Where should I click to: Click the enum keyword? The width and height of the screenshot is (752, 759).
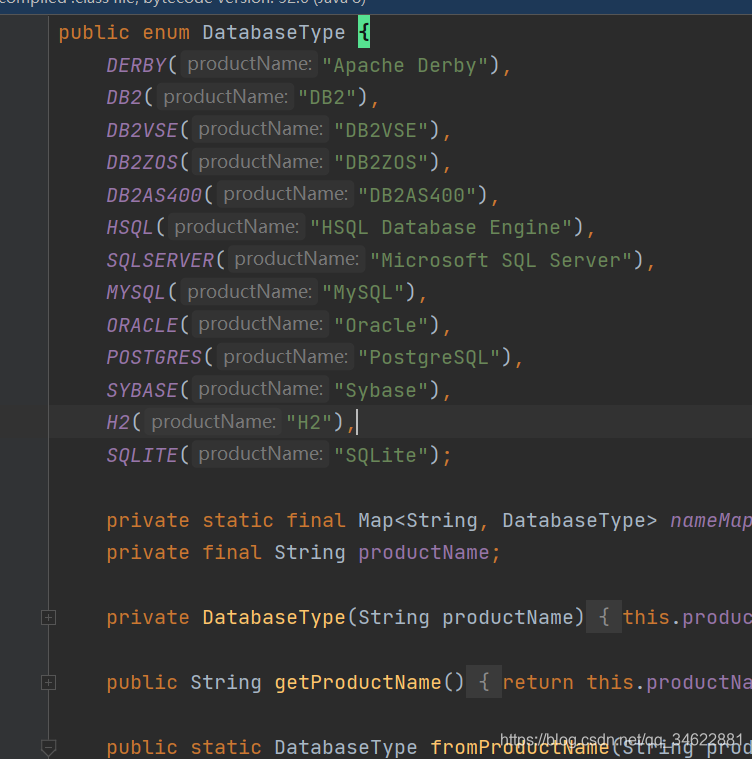tap(166, 33)
